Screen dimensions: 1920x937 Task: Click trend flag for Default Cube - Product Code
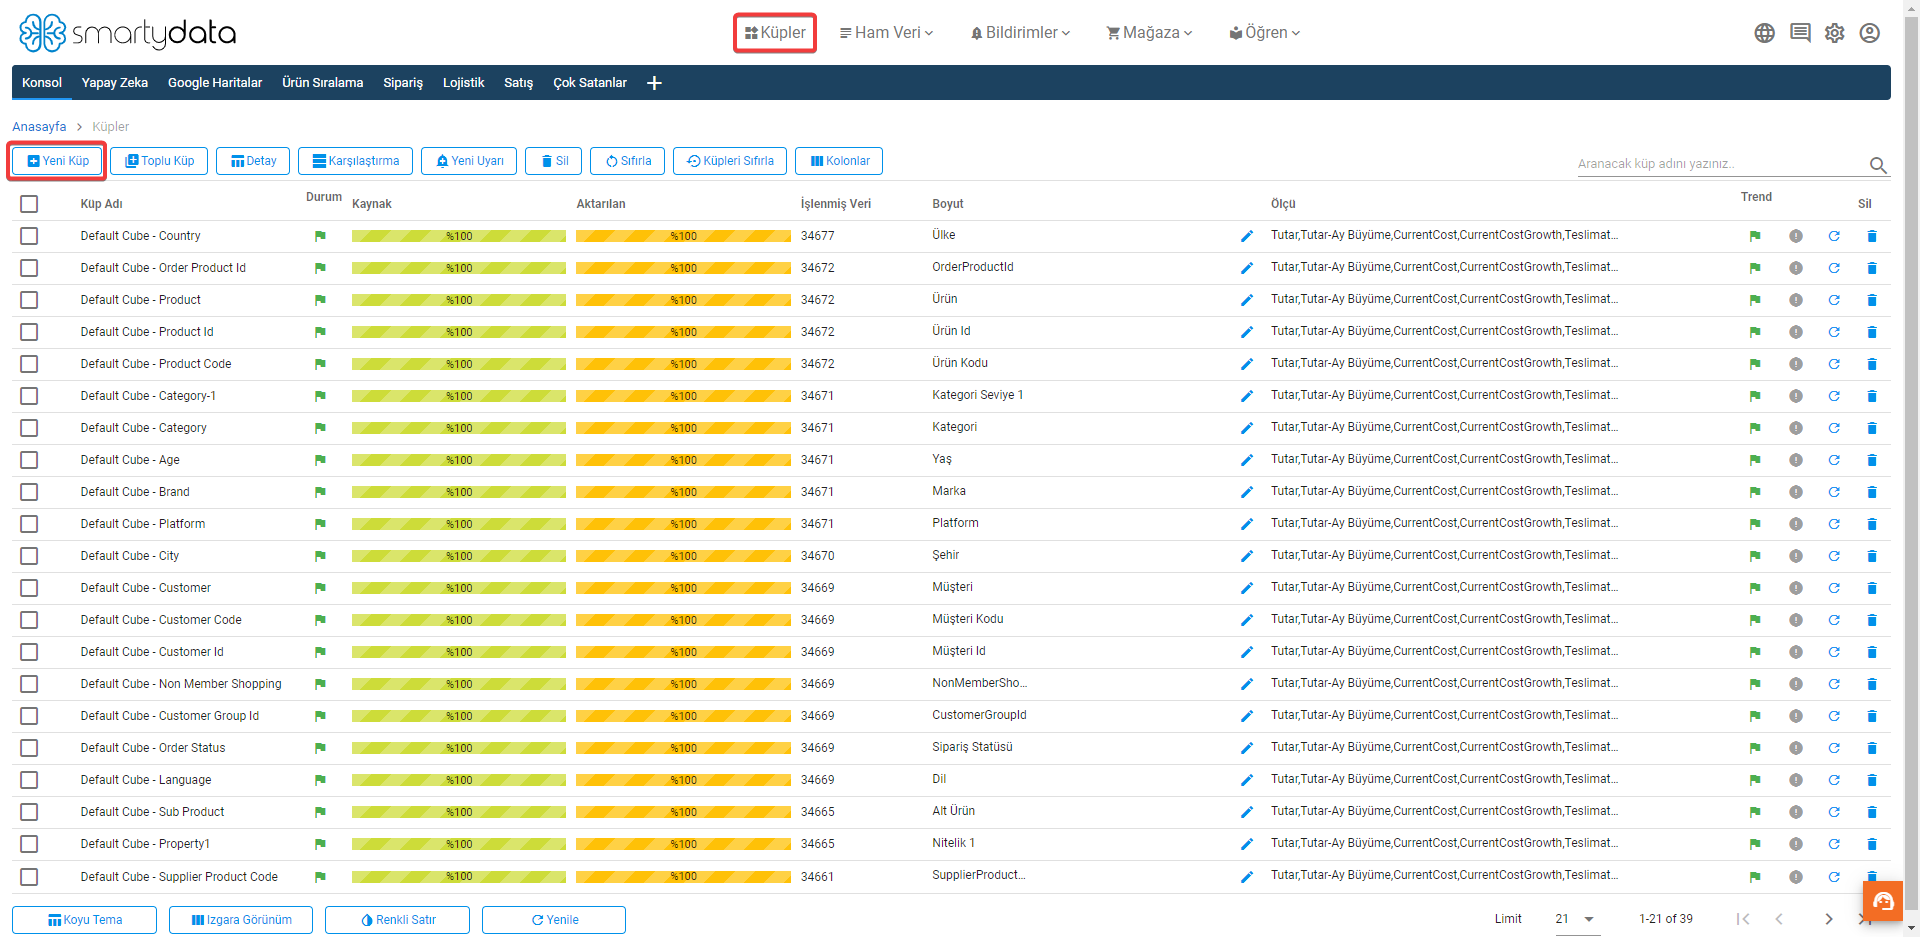coord(1755,364)
